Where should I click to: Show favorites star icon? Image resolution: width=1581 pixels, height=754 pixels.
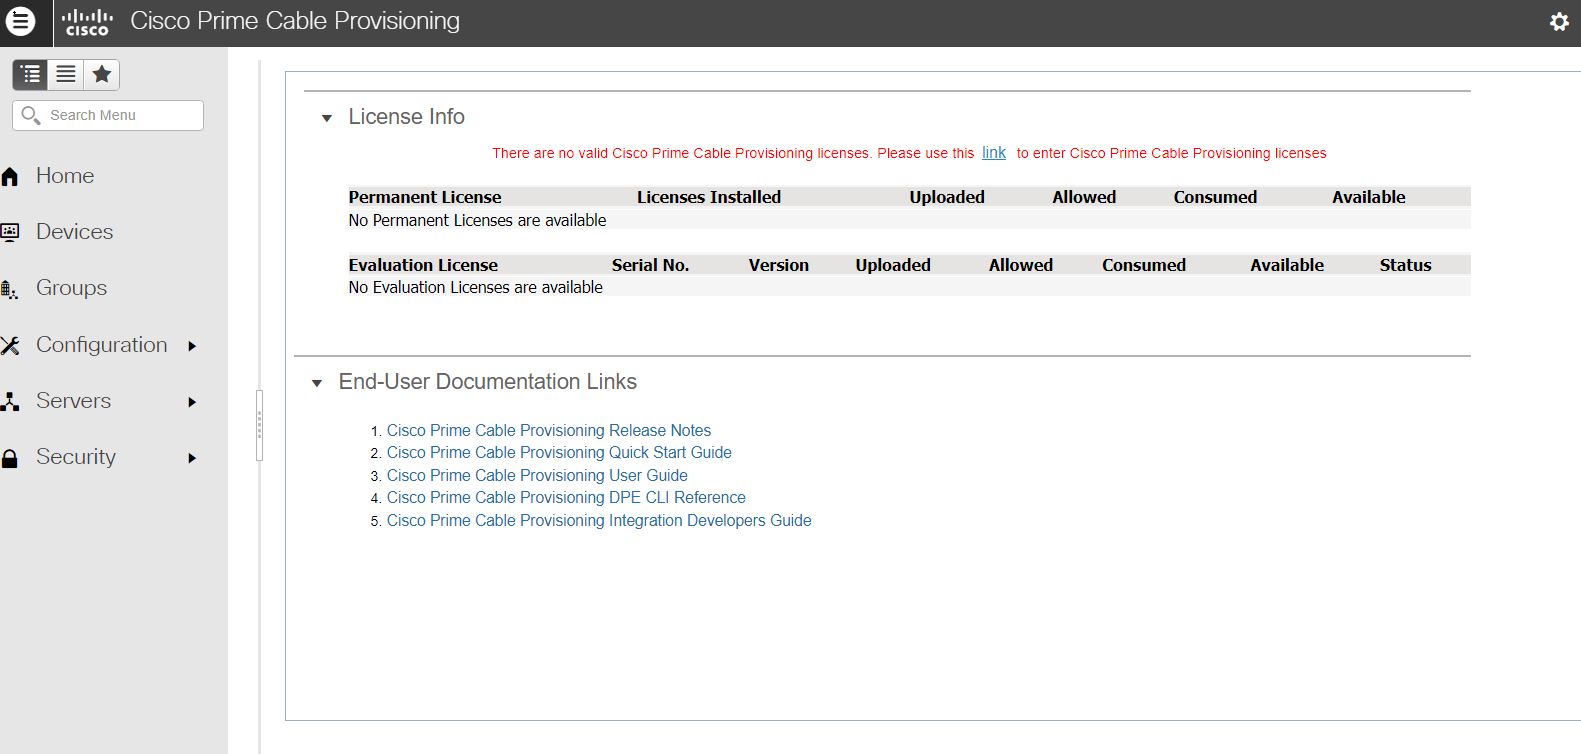click(101, 74)
